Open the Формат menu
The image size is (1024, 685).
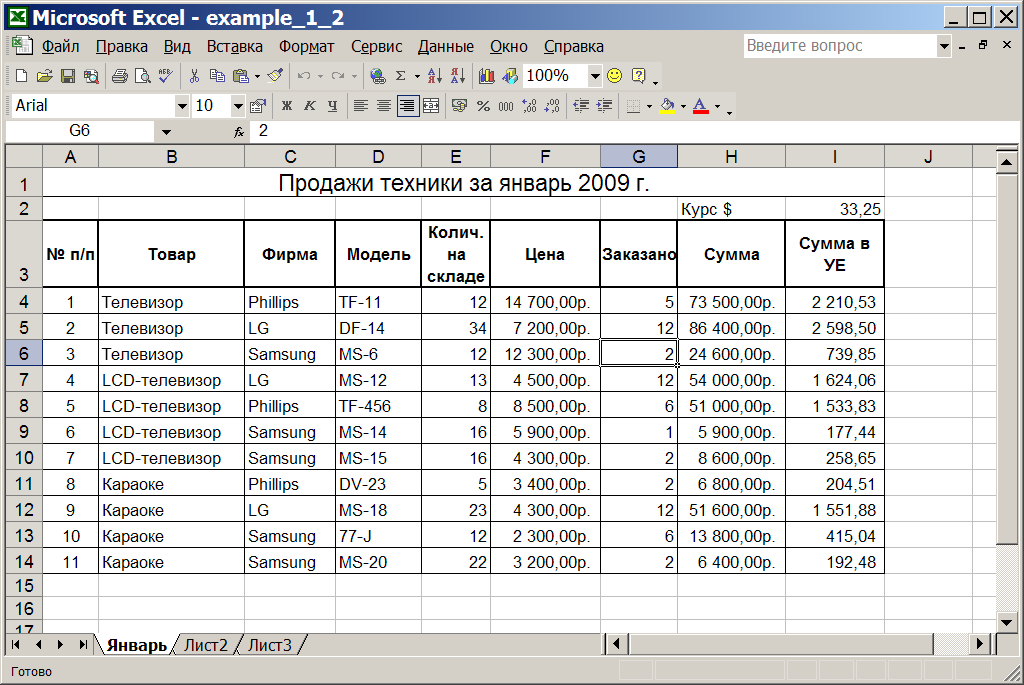coord(306,46)
